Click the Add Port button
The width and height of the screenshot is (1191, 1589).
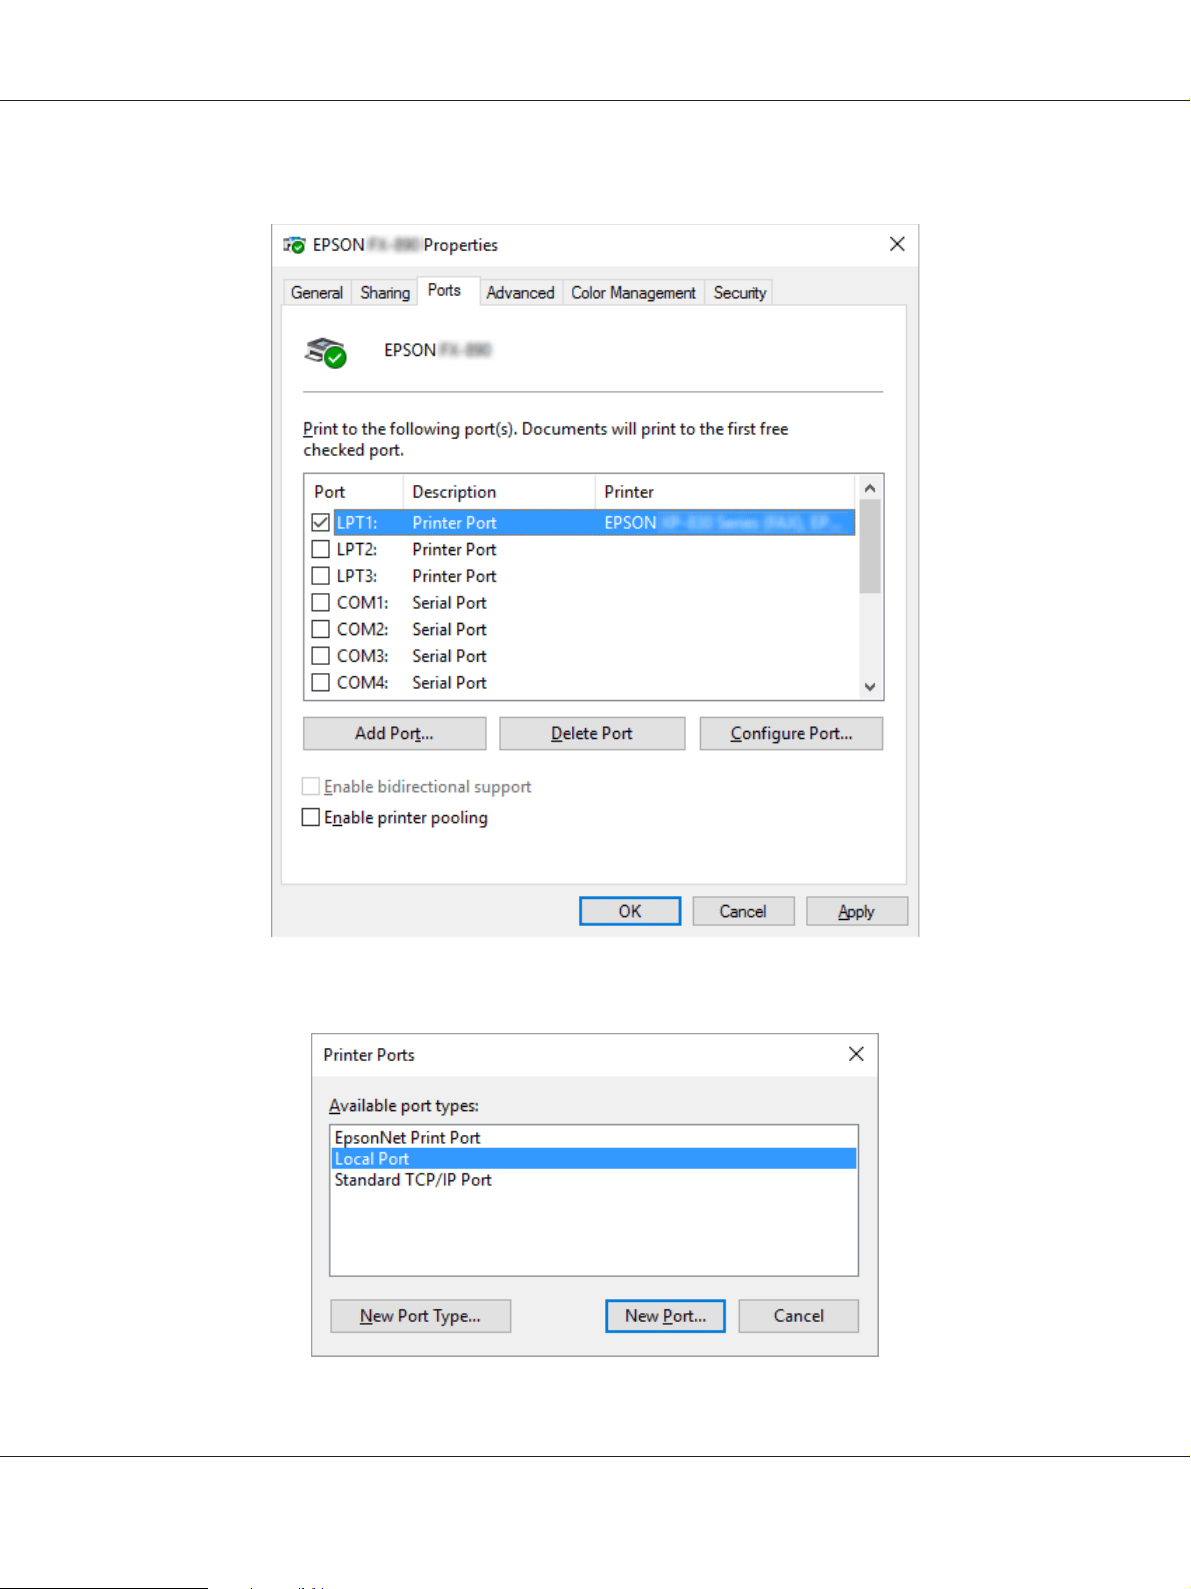point(394,733)
